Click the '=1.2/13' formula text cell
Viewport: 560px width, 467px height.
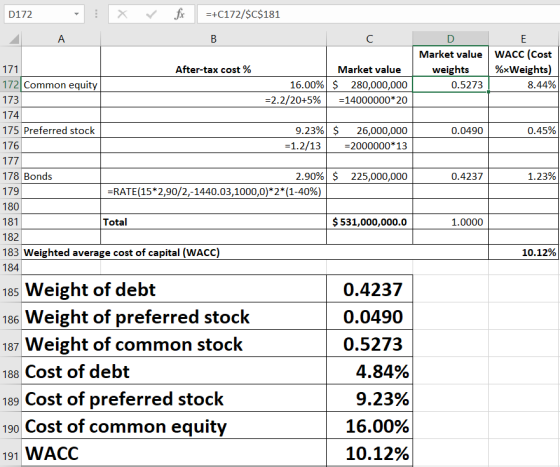click(213, 145)
